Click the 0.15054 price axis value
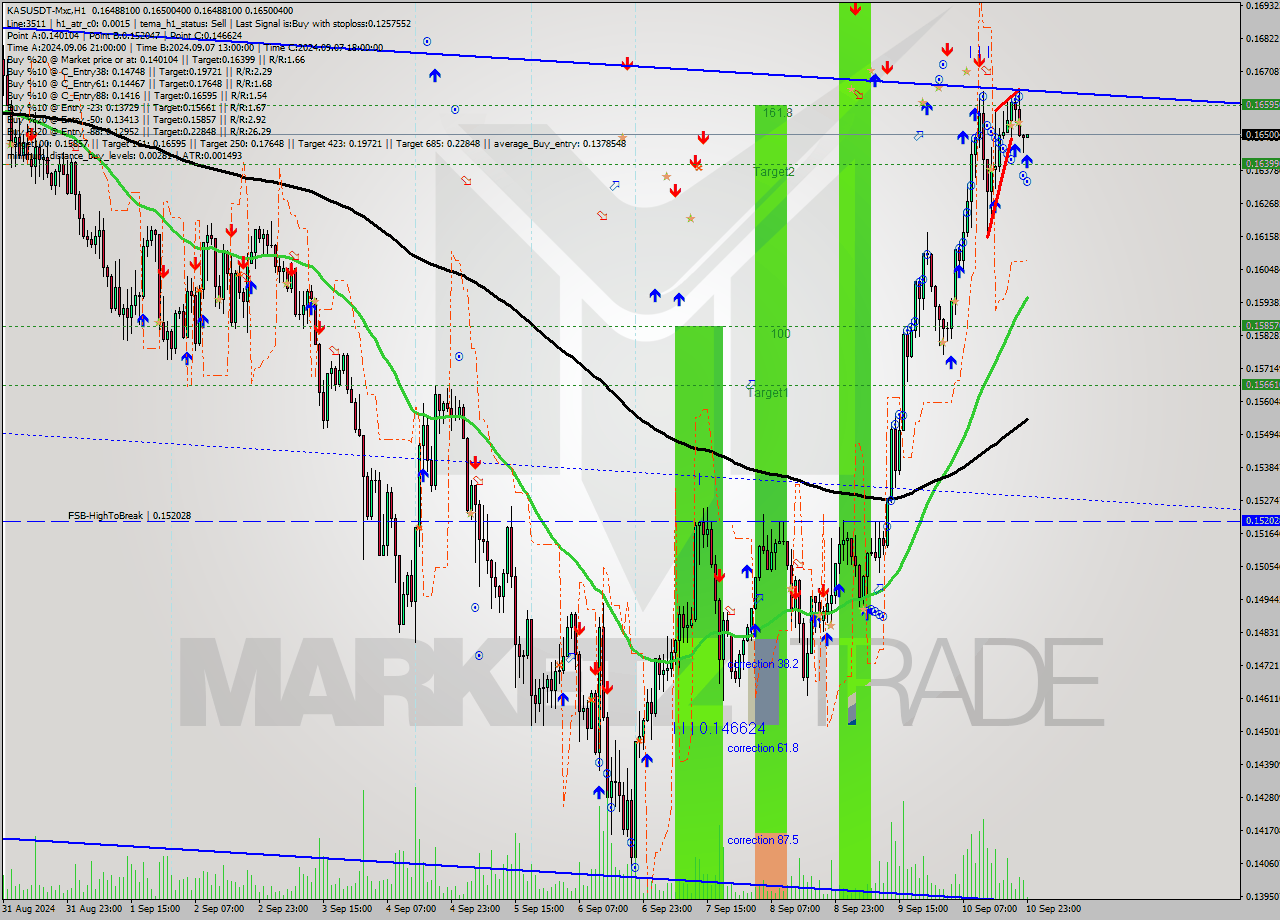Screen dimensions: 1280x920 point(1264,566)
